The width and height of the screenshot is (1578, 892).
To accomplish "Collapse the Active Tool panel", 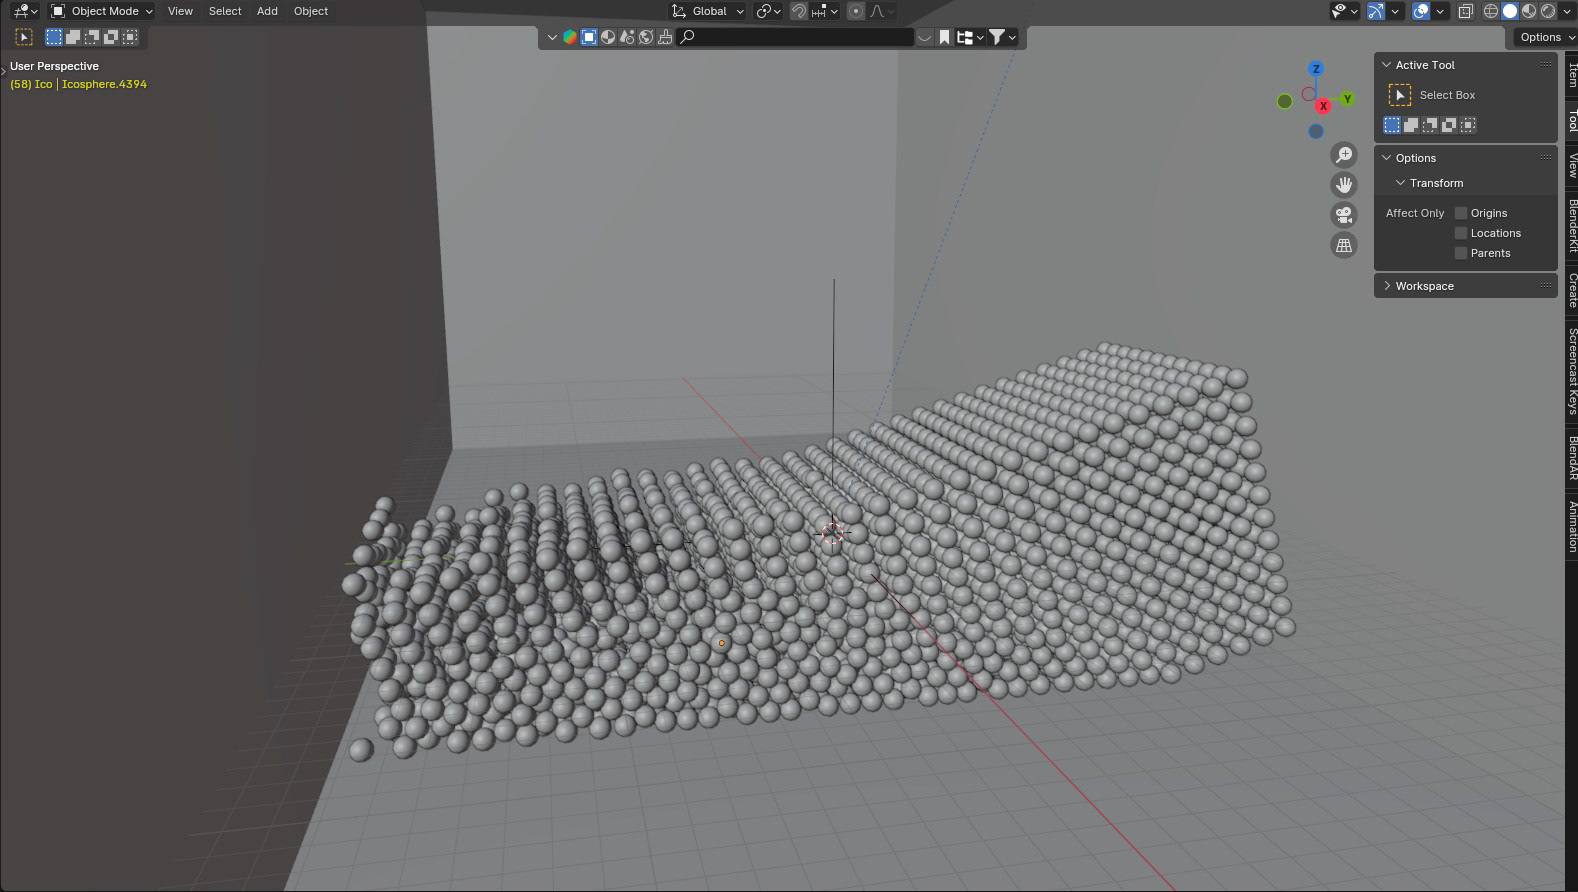I will 1387,65.
